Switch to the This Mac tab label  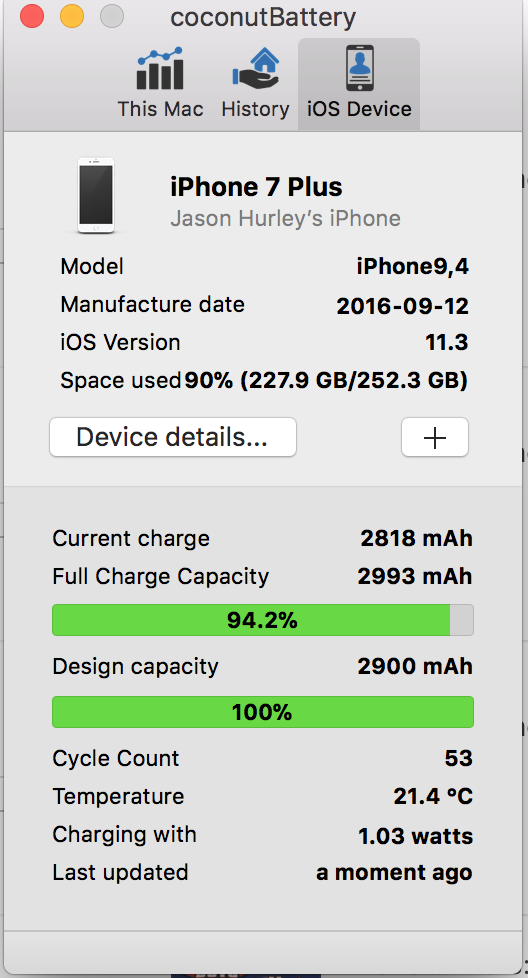click(160, 109)
